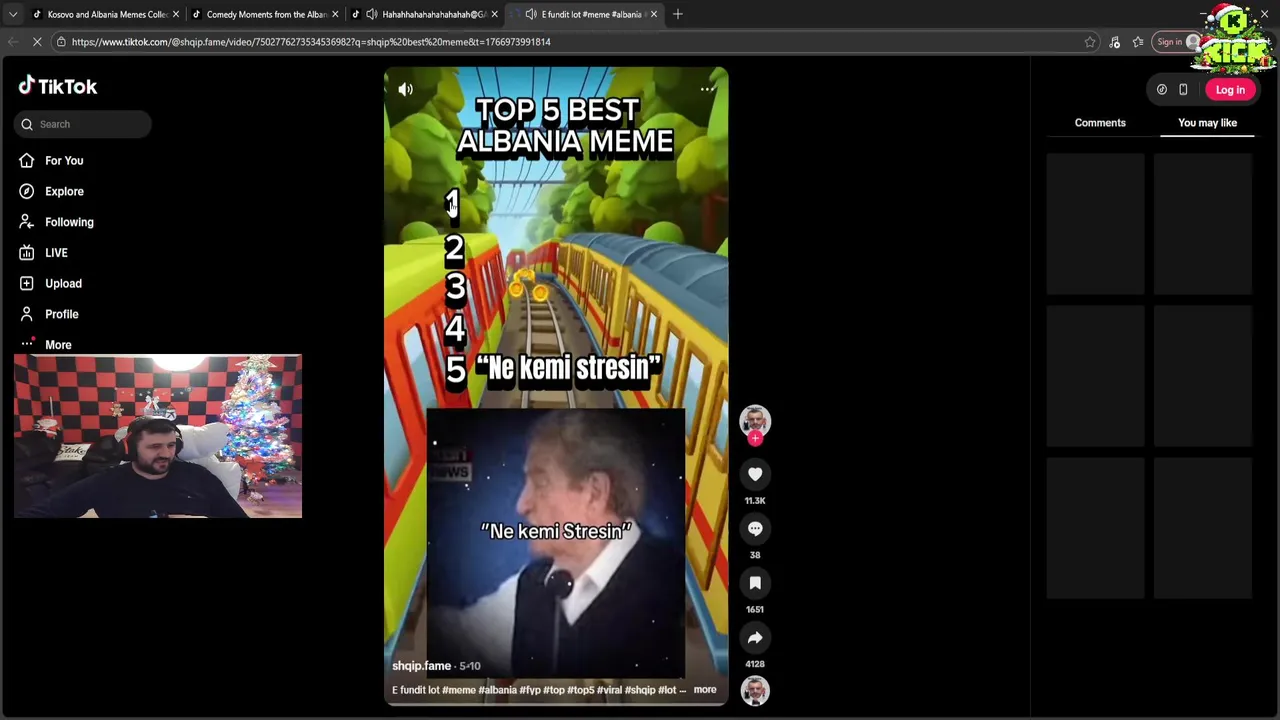Click the video to pause playback
1280x720 pixels.
pyautogui.click(x=556, y=386)
